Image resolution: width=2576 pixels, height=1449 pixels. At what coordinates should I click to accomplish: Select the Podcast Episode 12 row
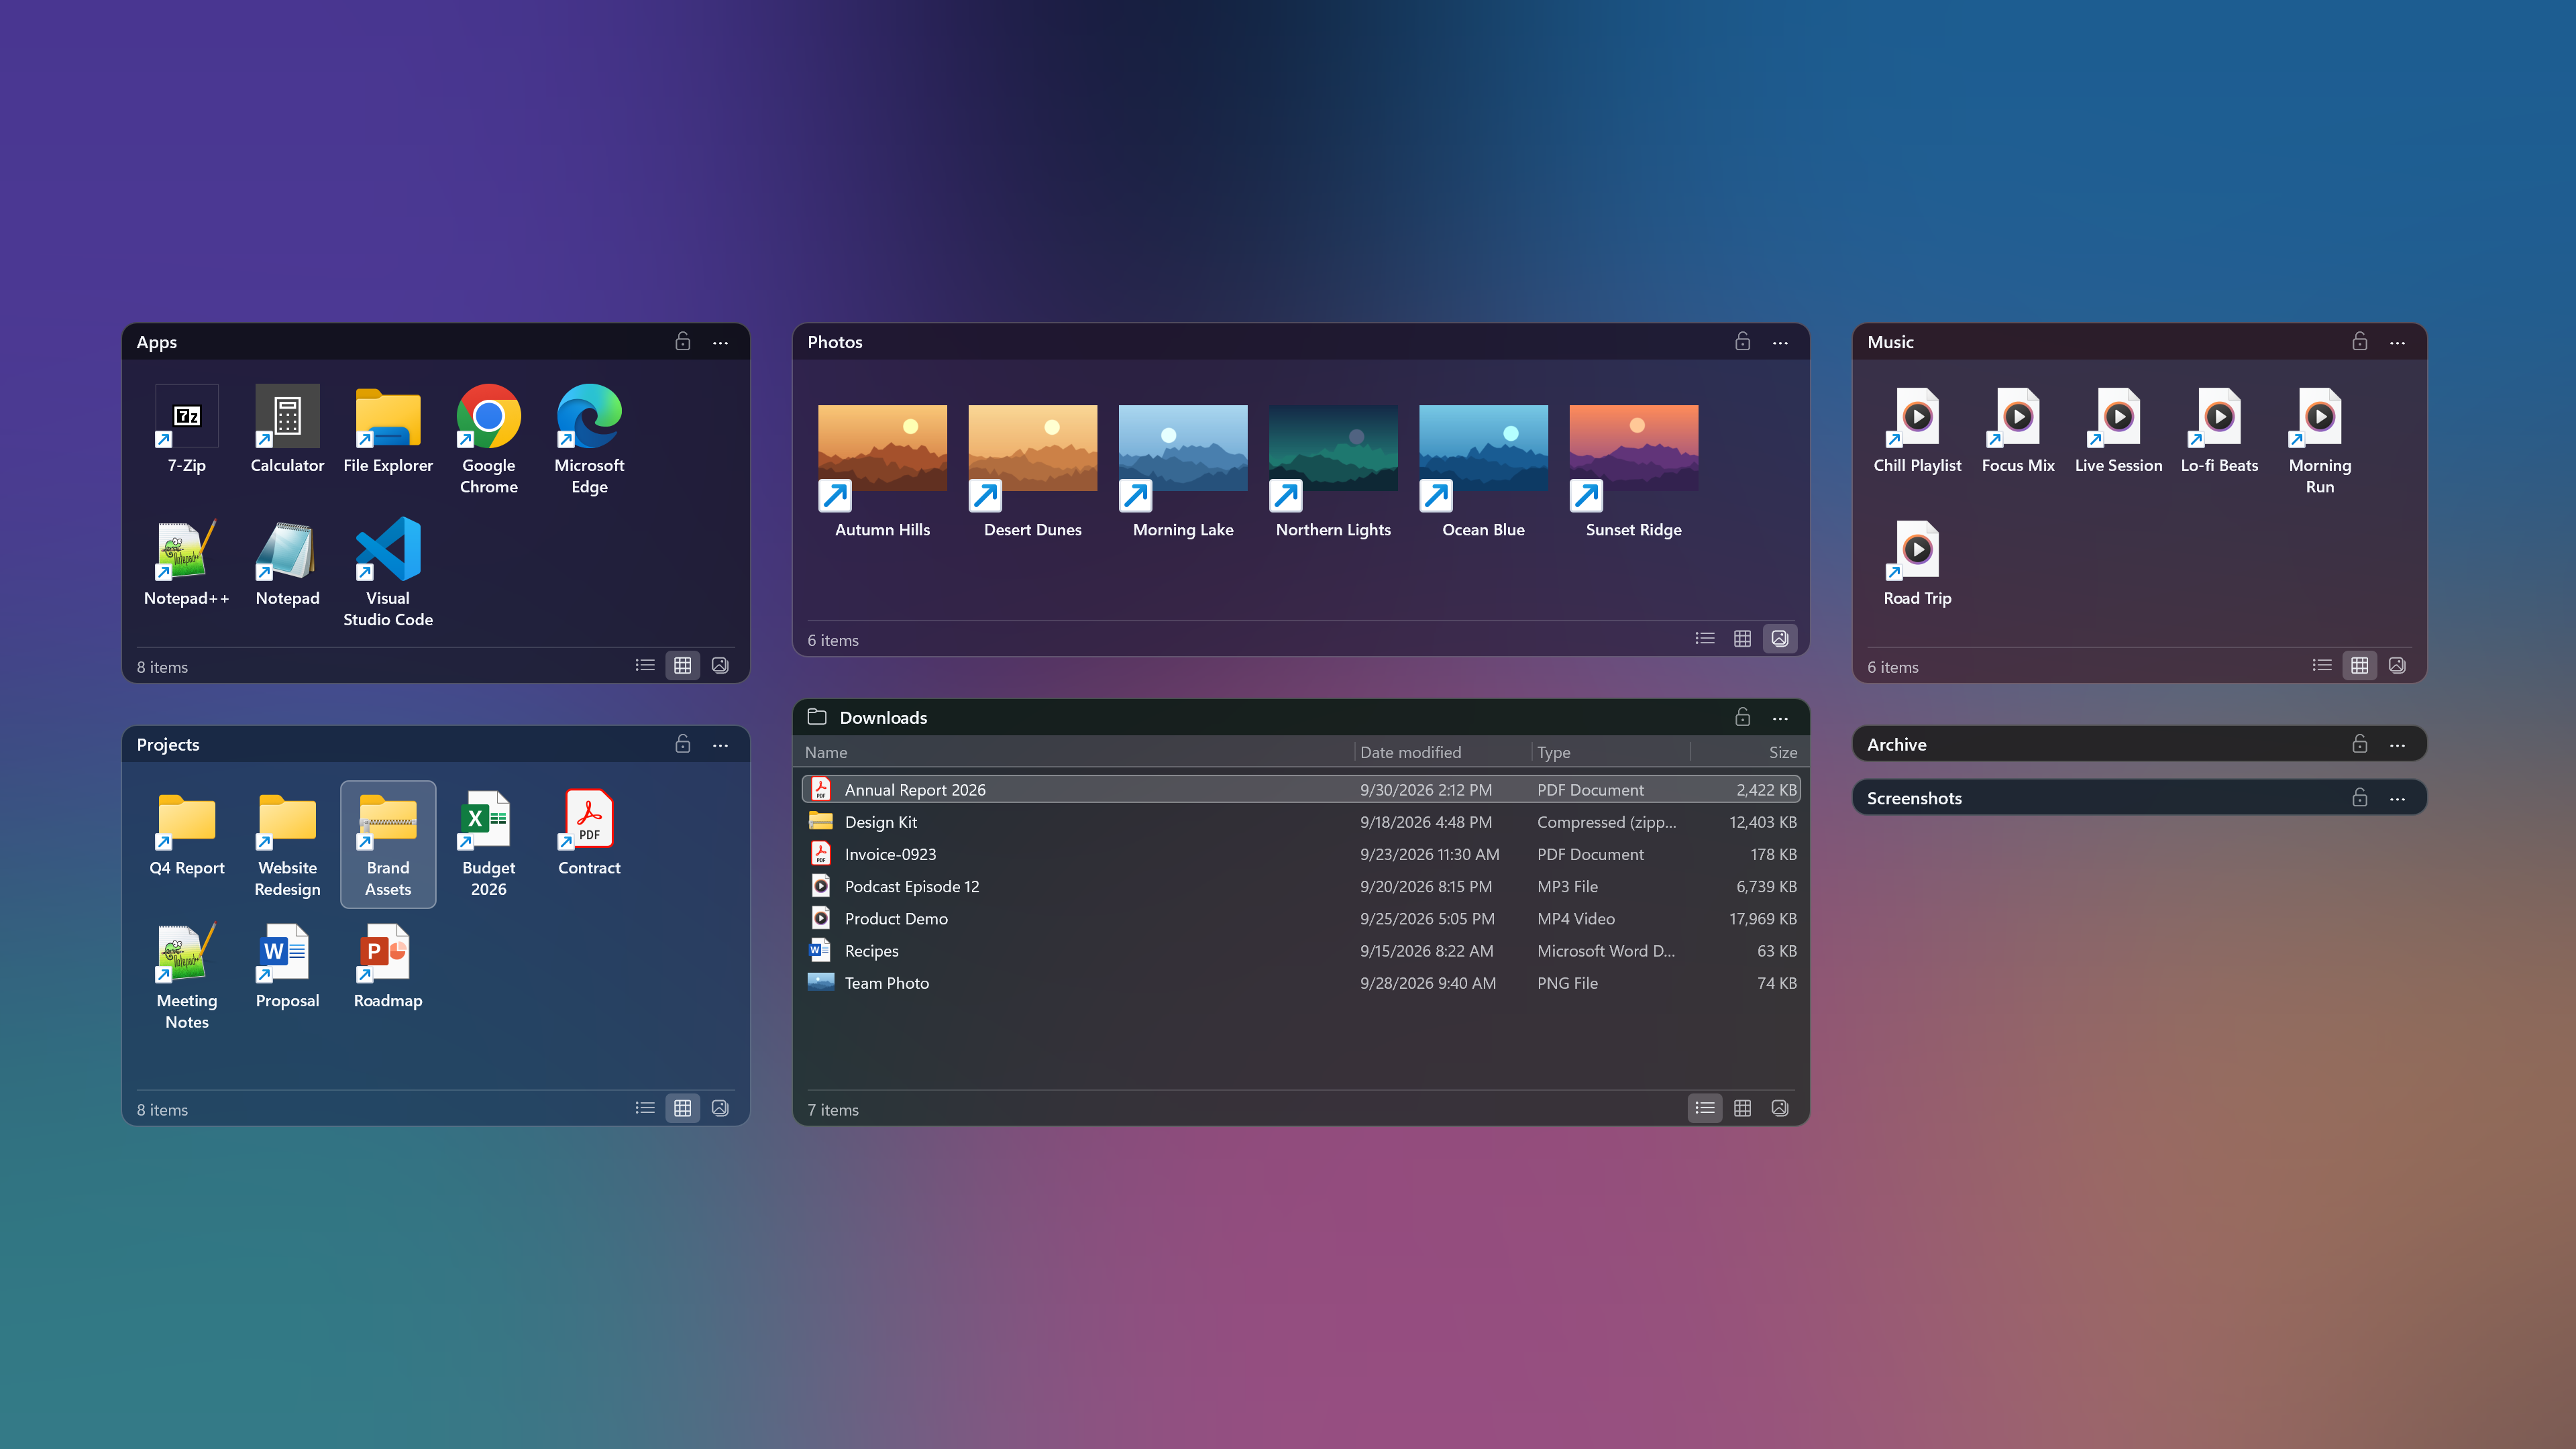click(x=1301, y=887)
